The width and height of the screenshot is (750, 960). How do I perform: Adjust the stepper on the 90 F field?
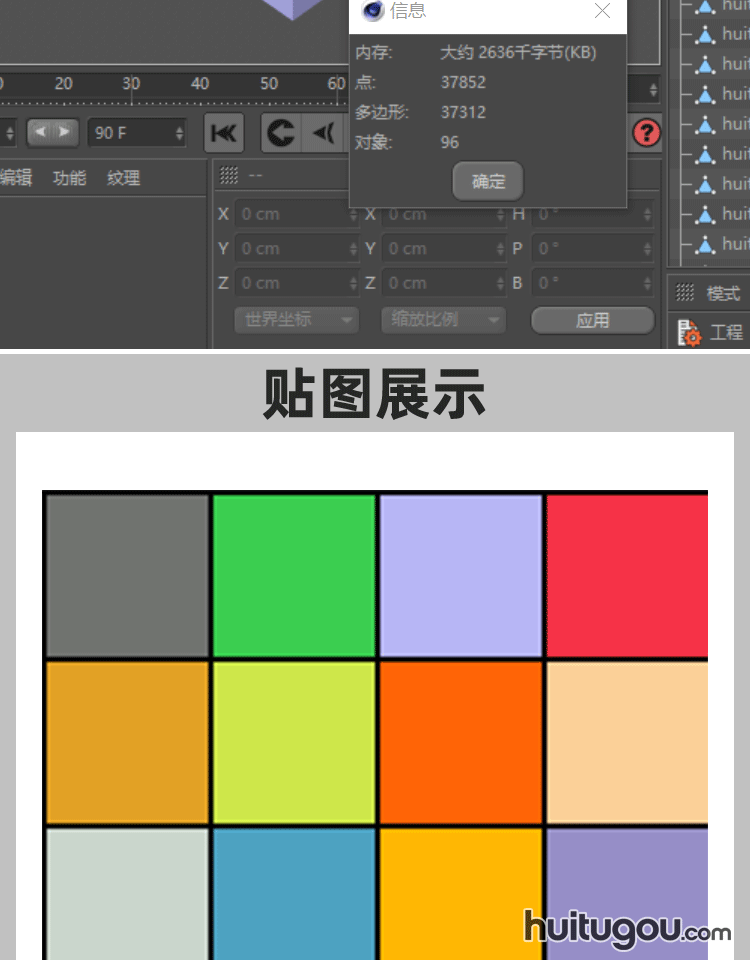coord(179,133)
